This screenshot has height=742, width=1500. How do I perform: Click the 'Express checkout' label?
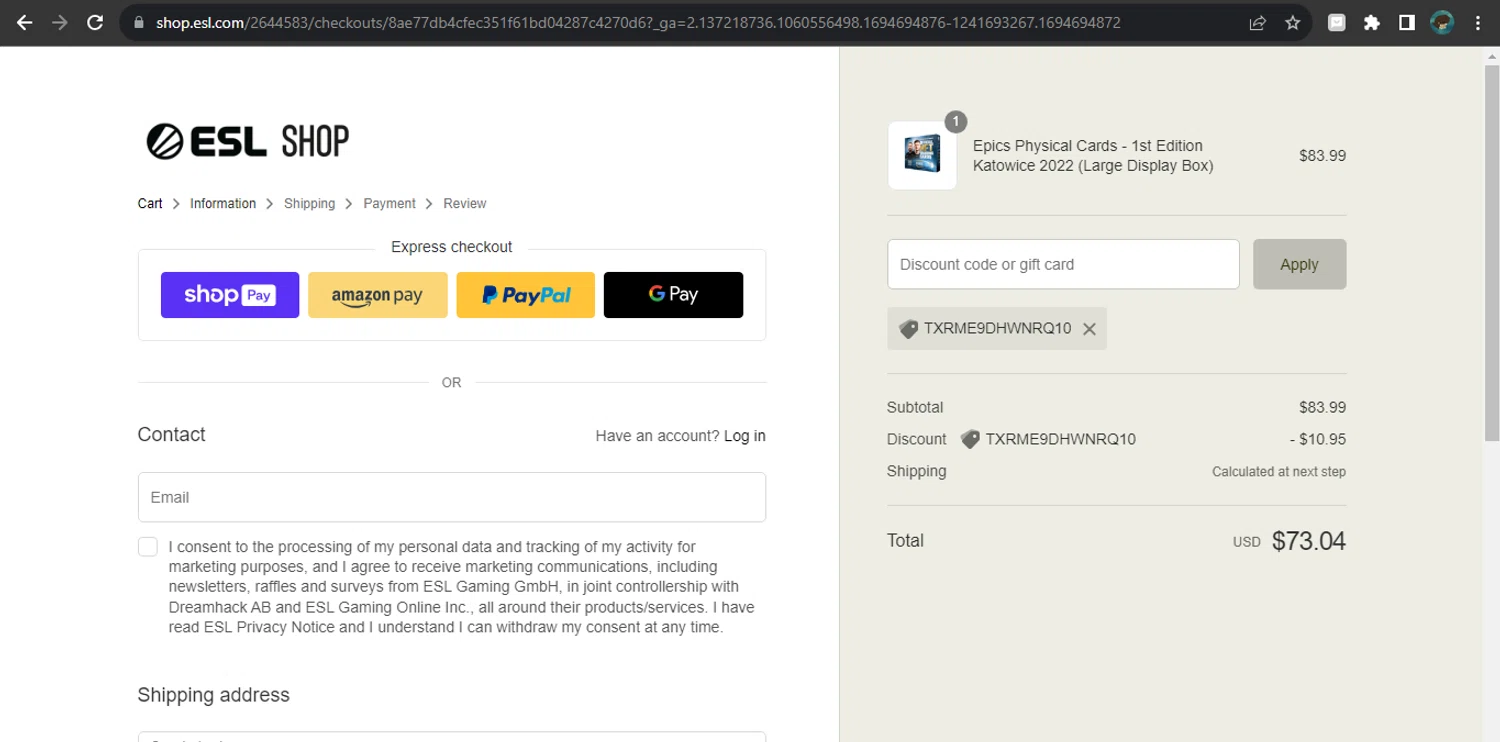[452, 247]
